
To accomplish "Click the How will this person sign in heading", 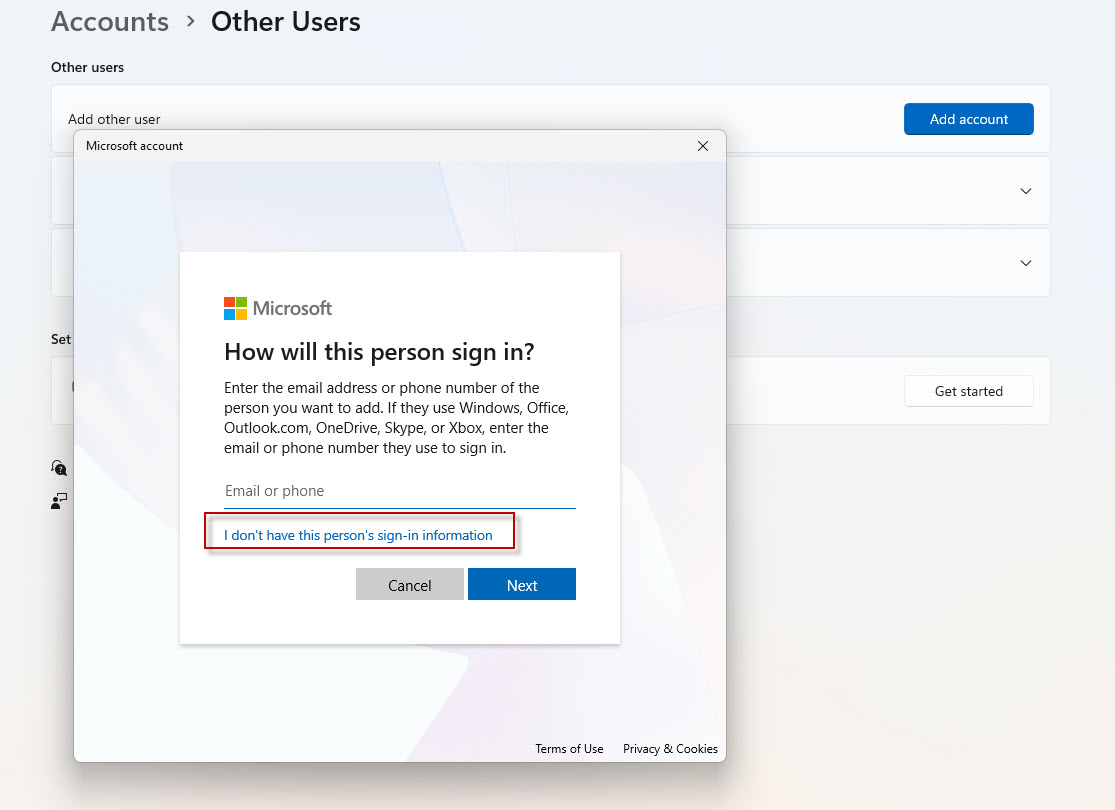I will [379, 351].
